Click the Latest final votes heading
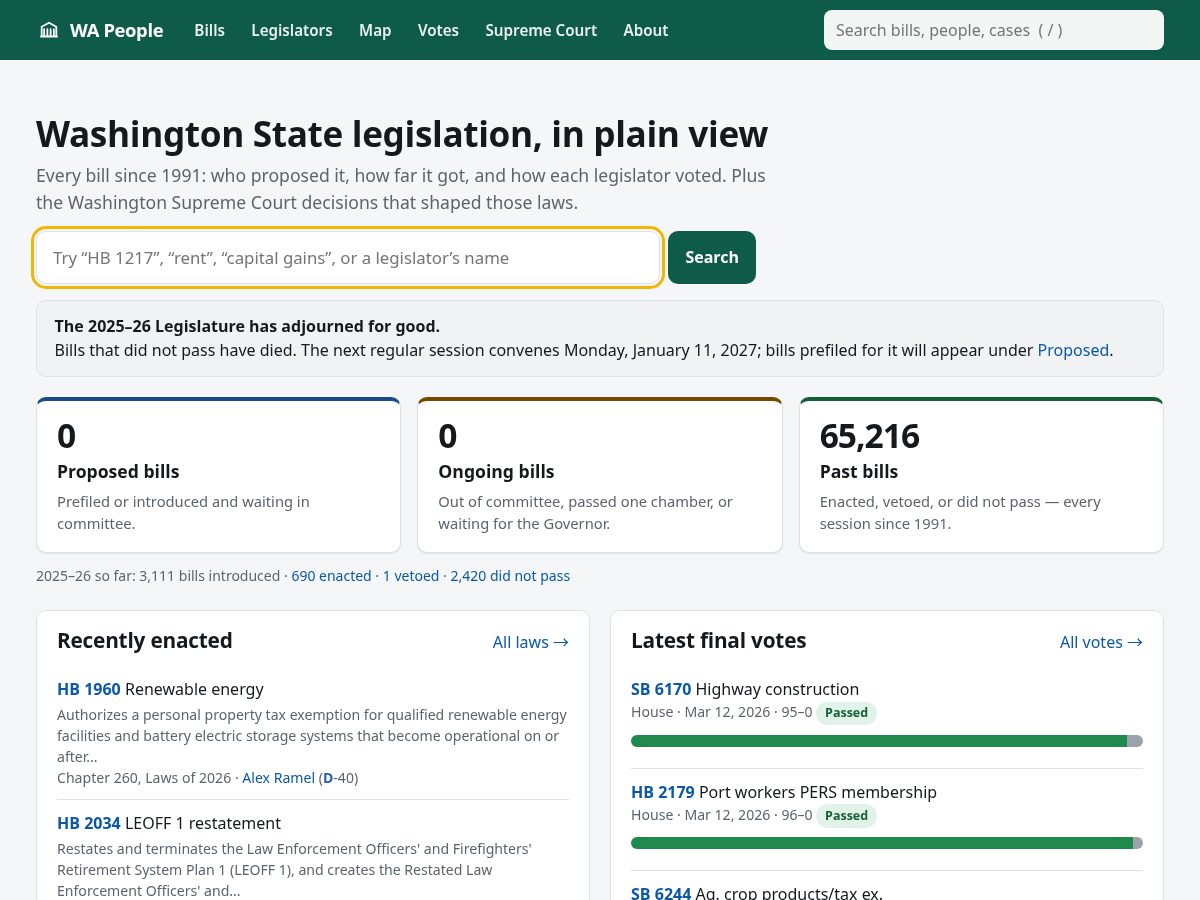 click(x=719, y=641)
